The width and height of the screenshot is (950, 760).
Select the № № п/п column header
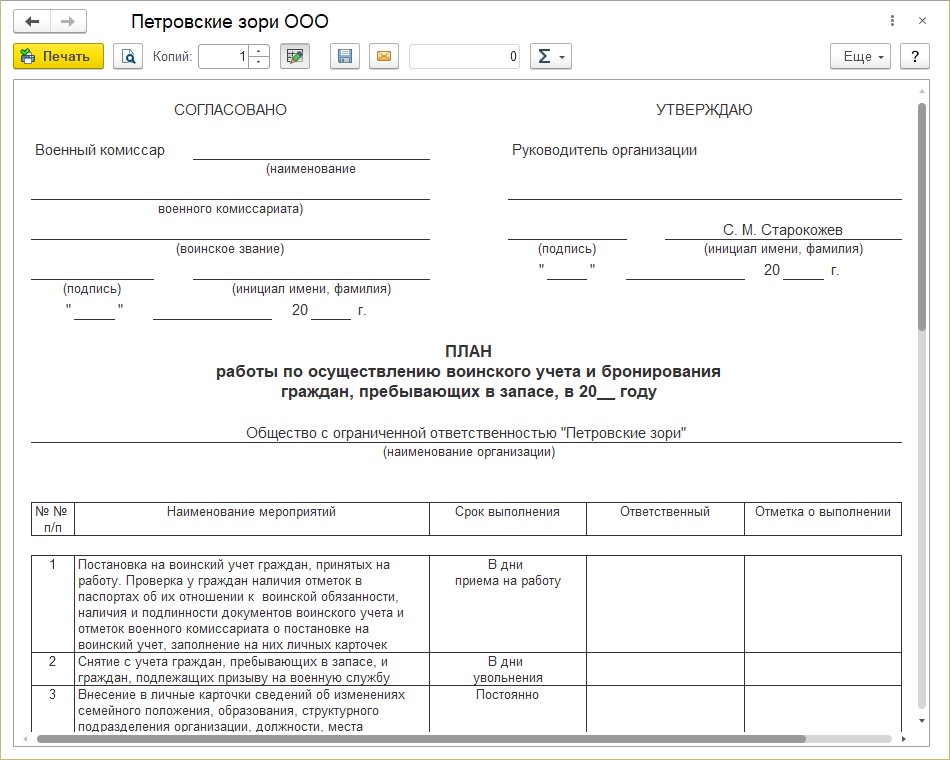coord(52,519)
